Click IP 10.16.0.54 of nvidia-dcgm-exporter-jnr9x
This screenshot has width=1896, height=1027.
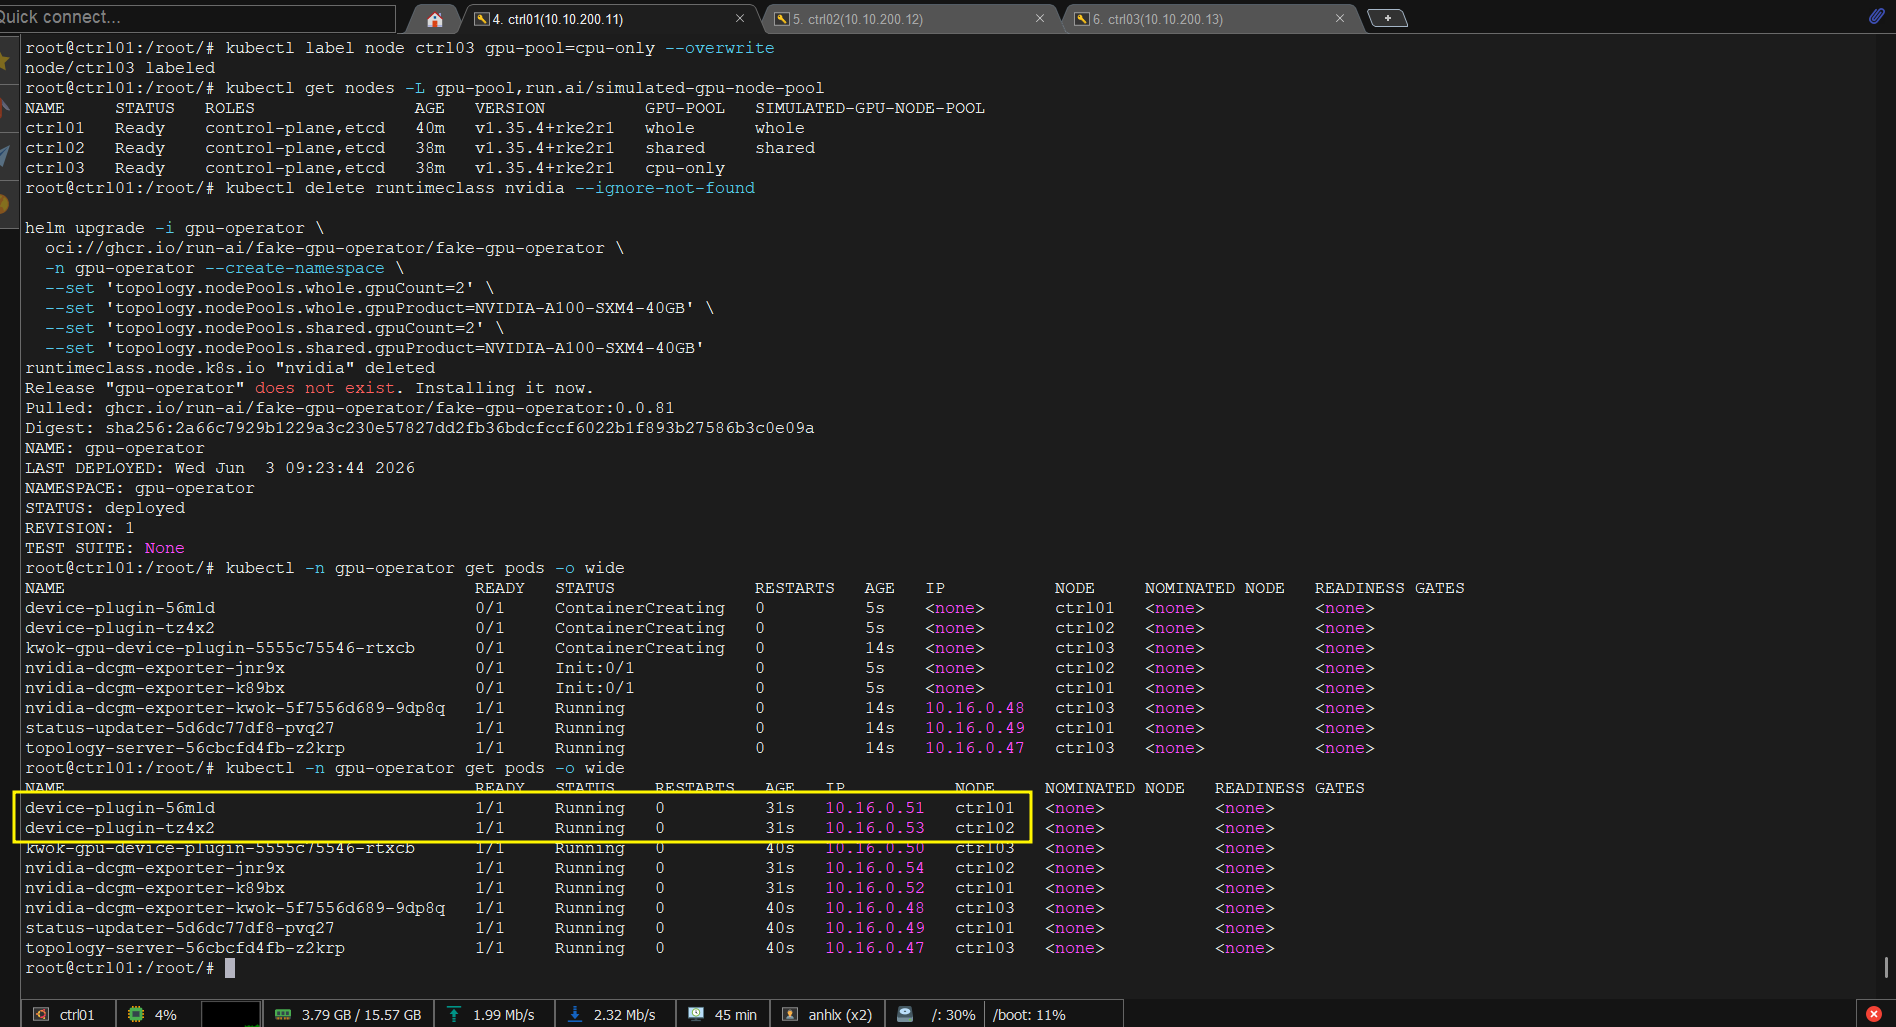(874, 868)
